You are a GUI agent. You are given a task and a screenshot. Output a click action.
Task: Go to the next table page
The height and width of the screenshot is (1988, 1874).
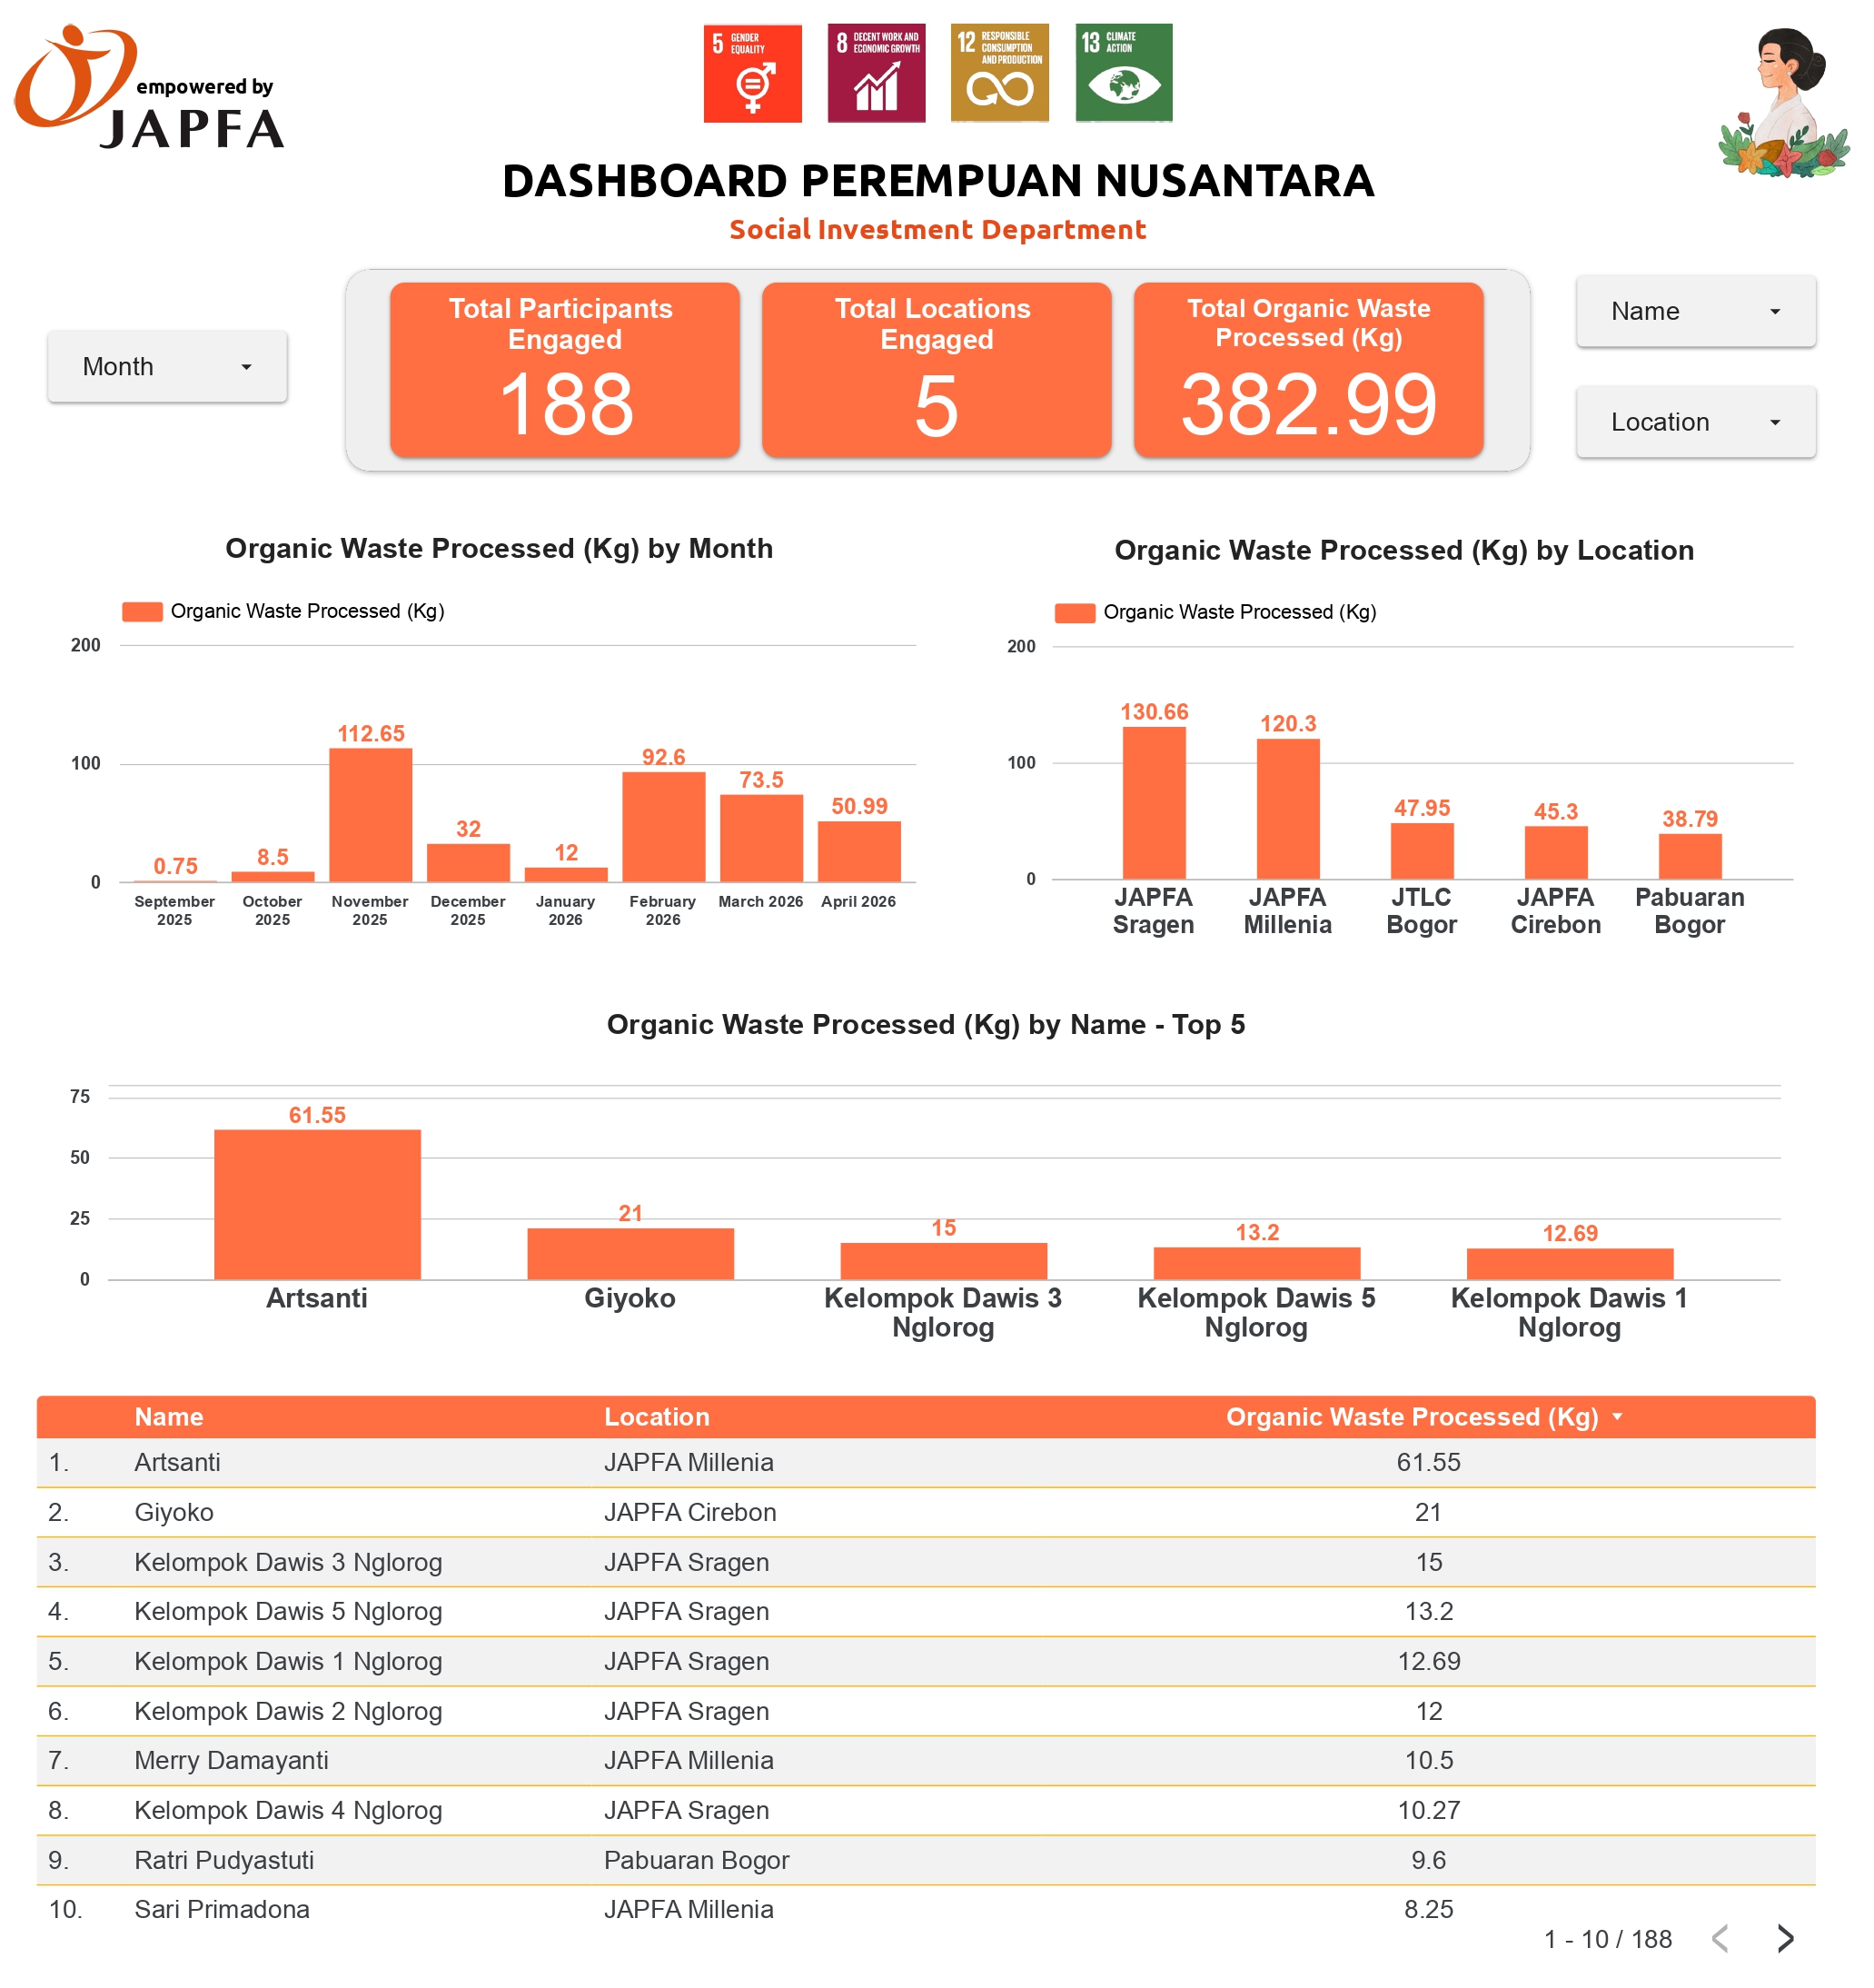[1785, 1937]
